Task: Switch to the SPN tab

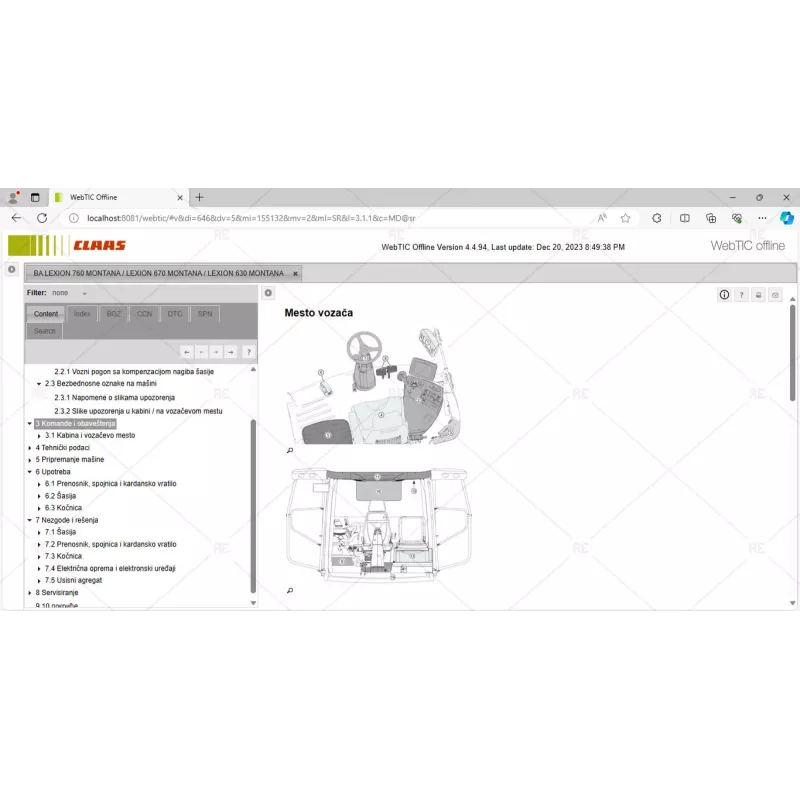Action: coord(205,313)
